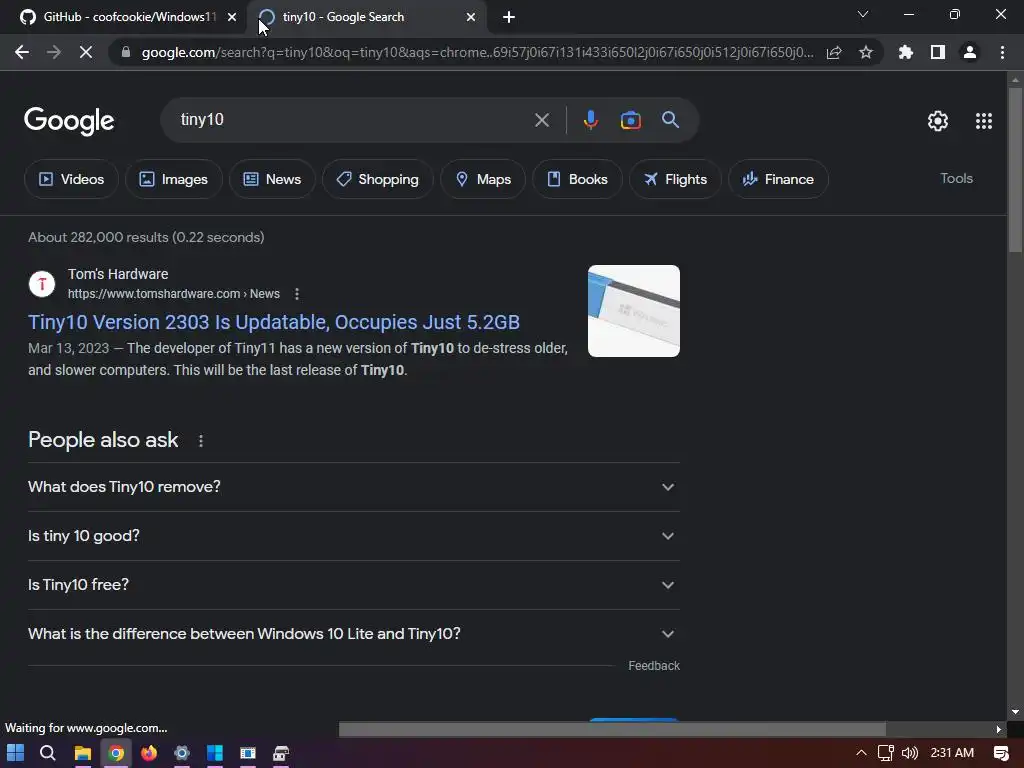The height and width of the screenshot is (768, 1024).
Task: Open the volume control in system tray
Action: tap(910, 753)
